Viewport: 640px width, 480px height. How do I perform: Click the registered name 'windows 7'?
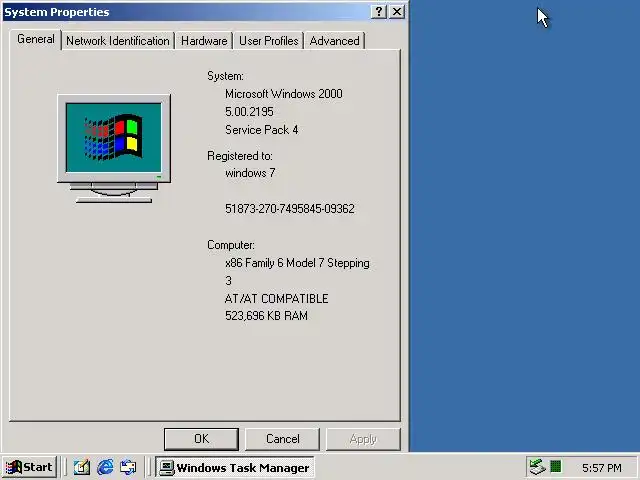(250, 173)
